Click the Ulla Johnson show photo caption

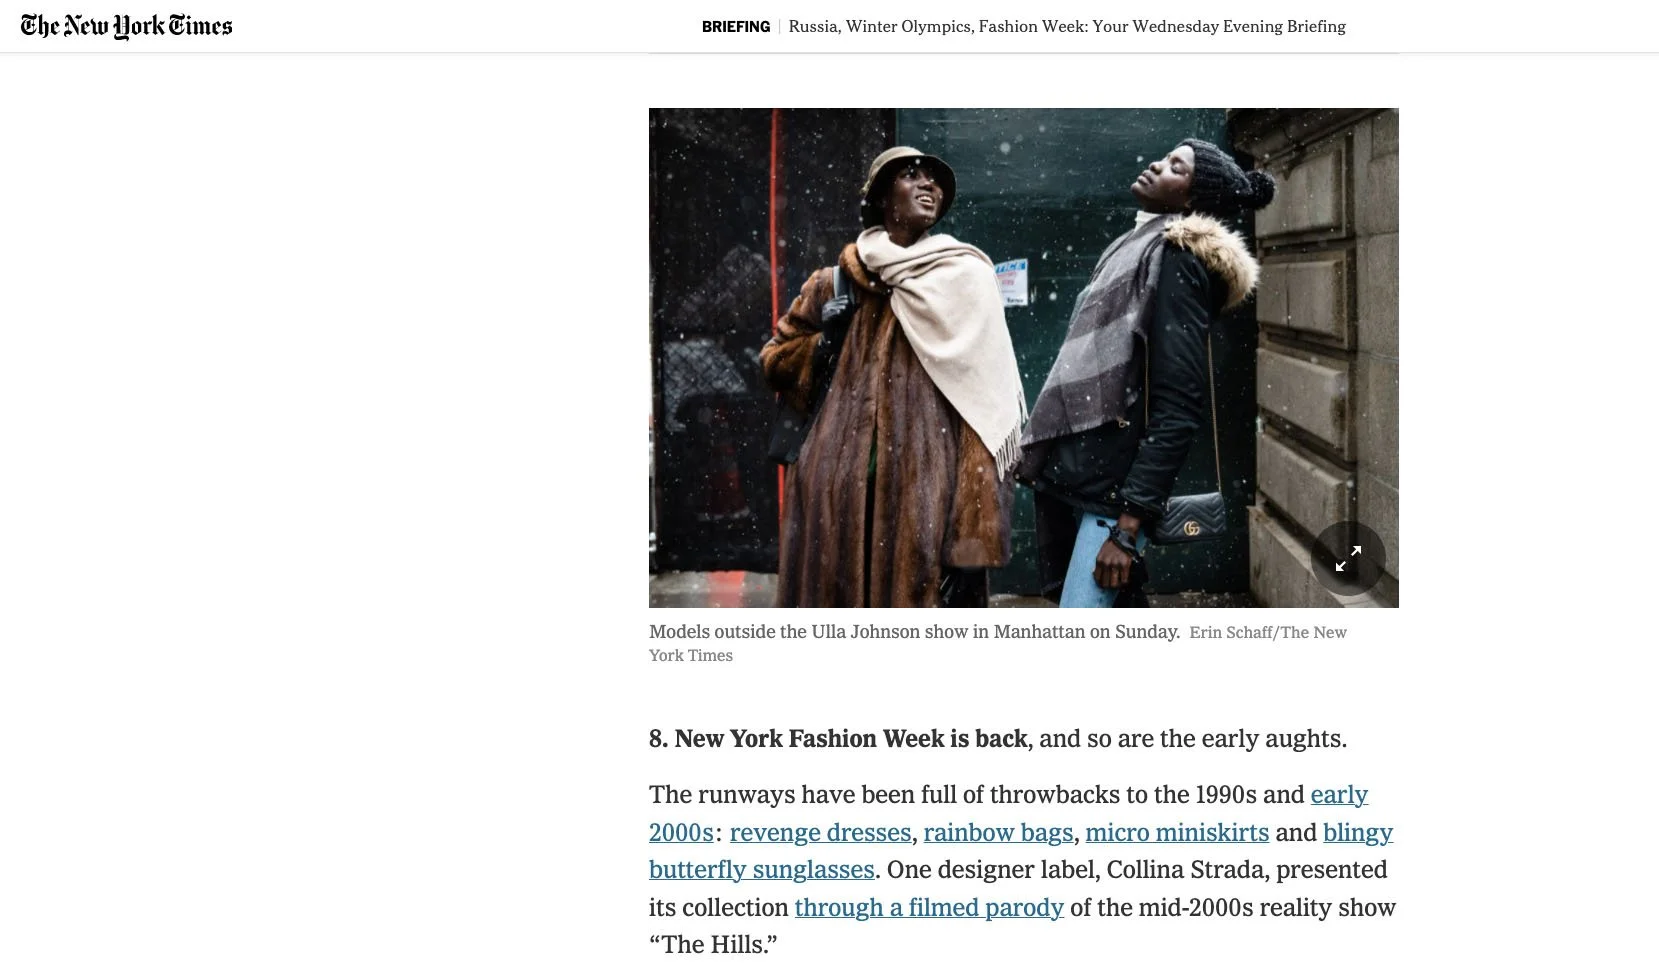[x=914, y=632]
